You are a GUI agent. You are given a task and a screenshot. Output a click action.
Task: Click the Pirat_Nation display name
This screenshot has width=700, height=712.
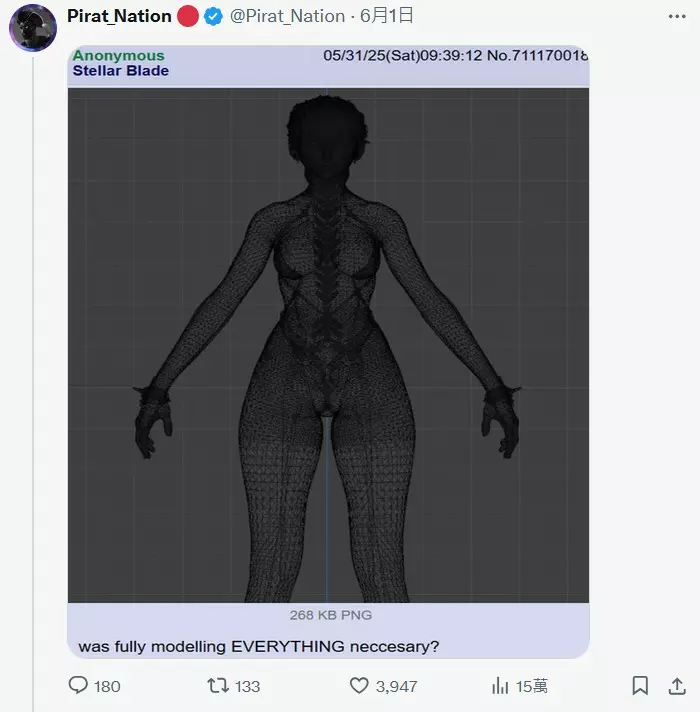119,16
